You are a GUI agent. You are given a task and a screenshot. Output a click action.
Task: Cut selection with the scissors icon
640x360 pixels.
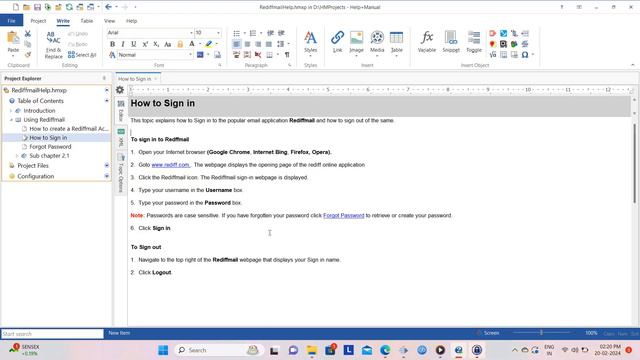(28, 33)
